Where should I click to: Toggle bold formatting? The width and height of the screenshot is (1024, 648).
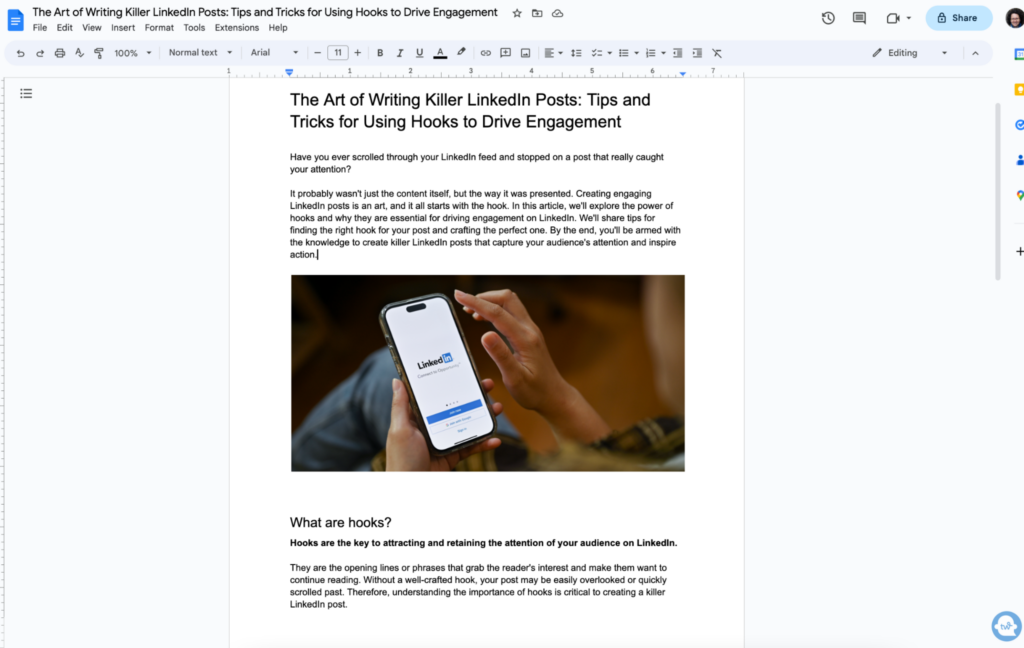pos(380,53)
